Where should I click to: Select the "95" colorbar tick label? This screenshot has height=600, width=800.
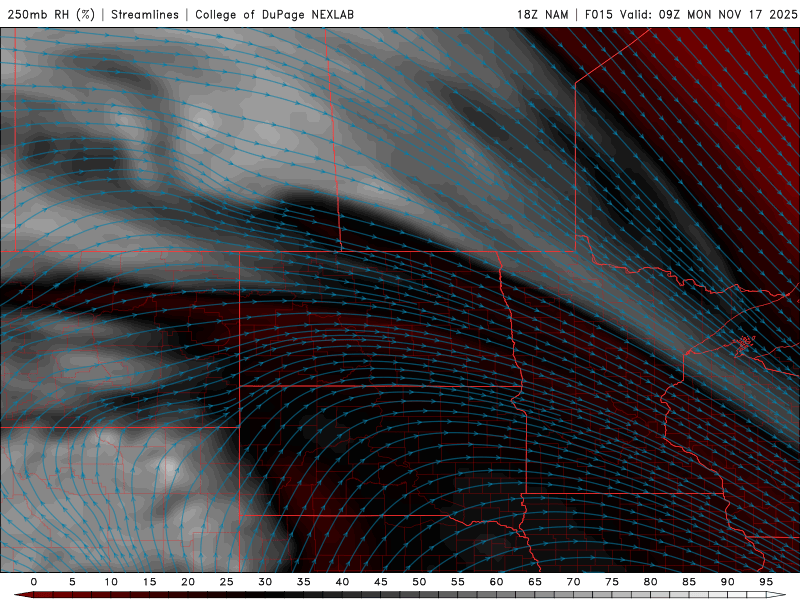click(x=766, y=582)
